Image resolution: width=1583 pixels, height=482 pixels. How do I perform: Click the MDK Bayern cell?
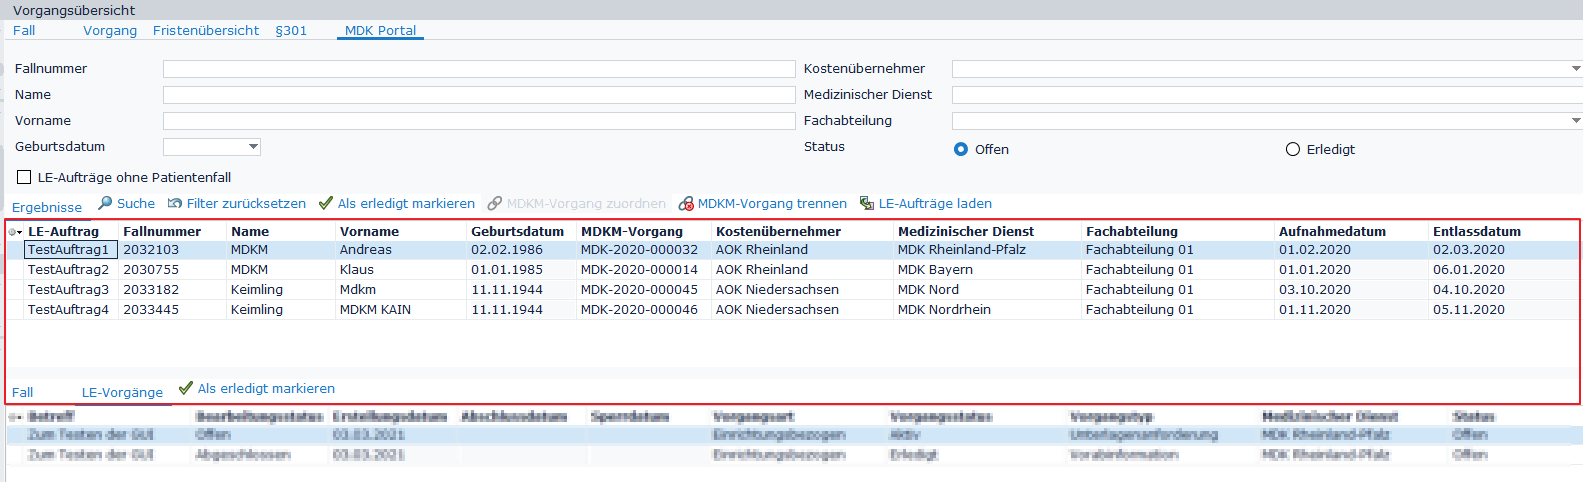[x=987, y=270]
